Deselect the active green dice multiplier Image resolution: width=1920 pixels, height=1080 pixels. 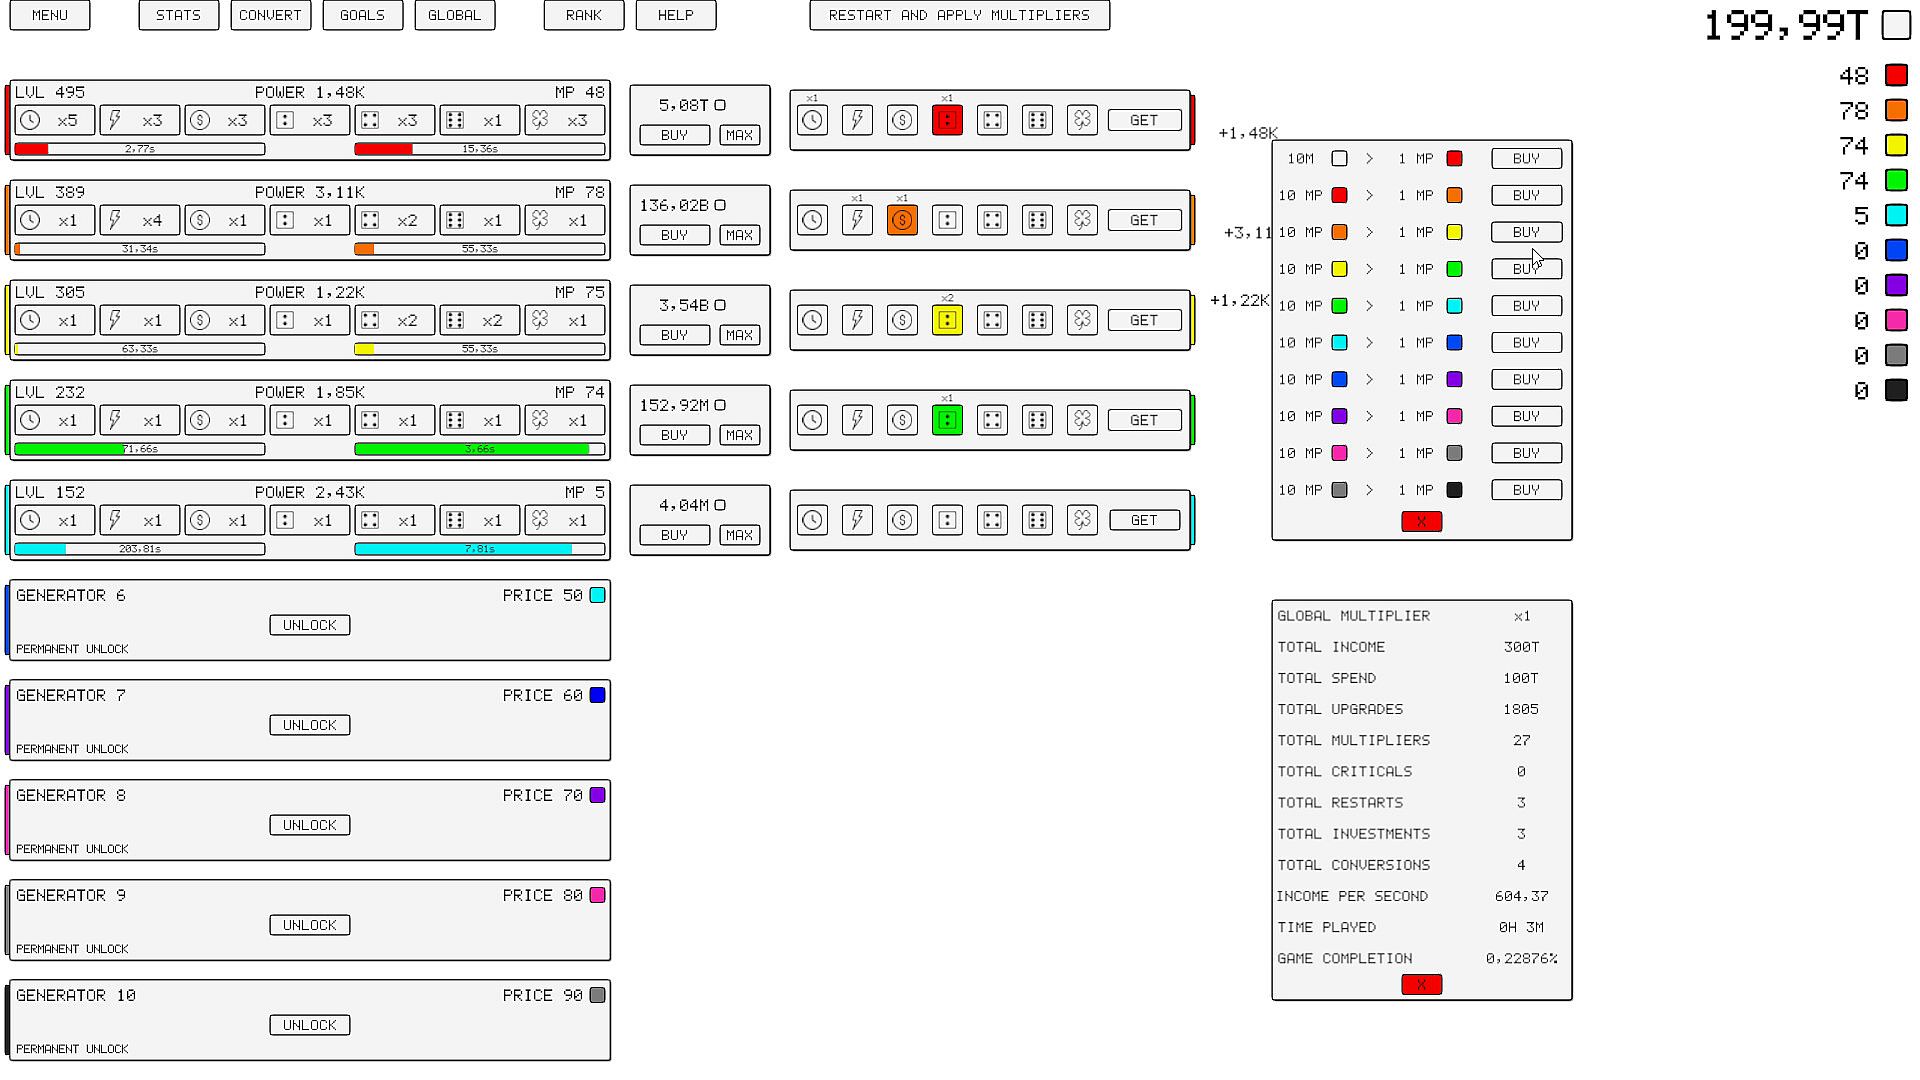tap(947, 420)
